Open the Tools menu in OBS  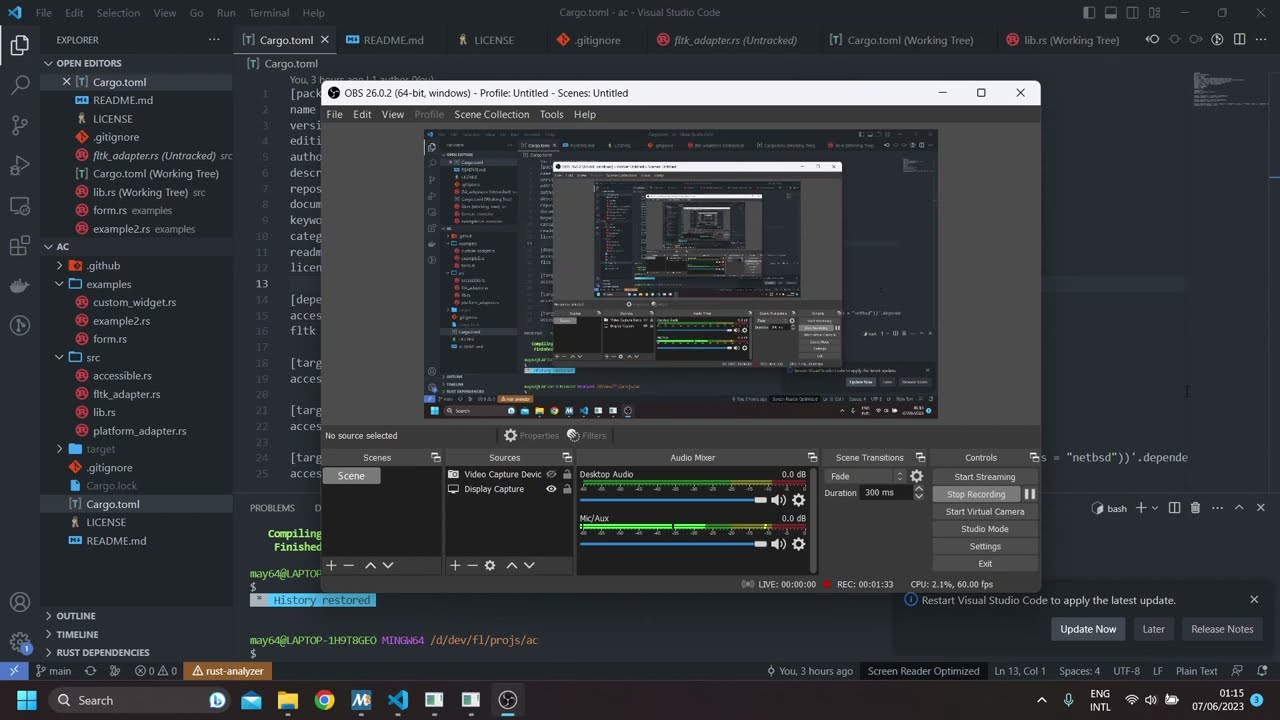click(x=552, y=114)
